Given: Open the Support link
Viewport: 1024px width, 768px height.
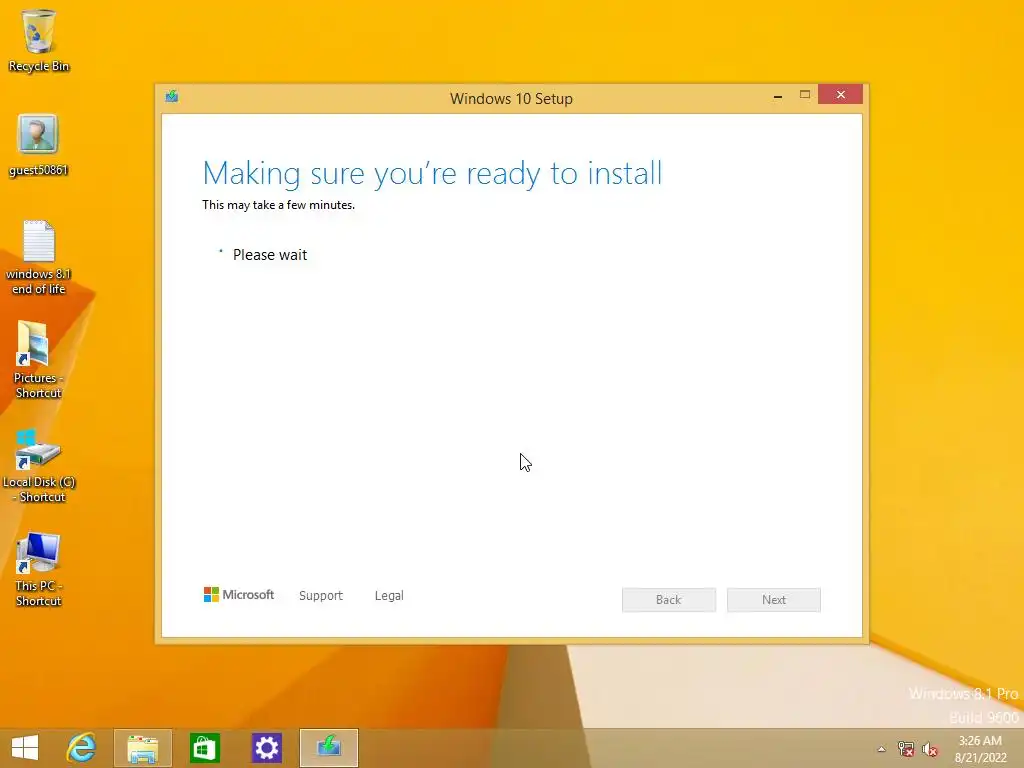Looking at the screenshot, I should tap(321, 596).
